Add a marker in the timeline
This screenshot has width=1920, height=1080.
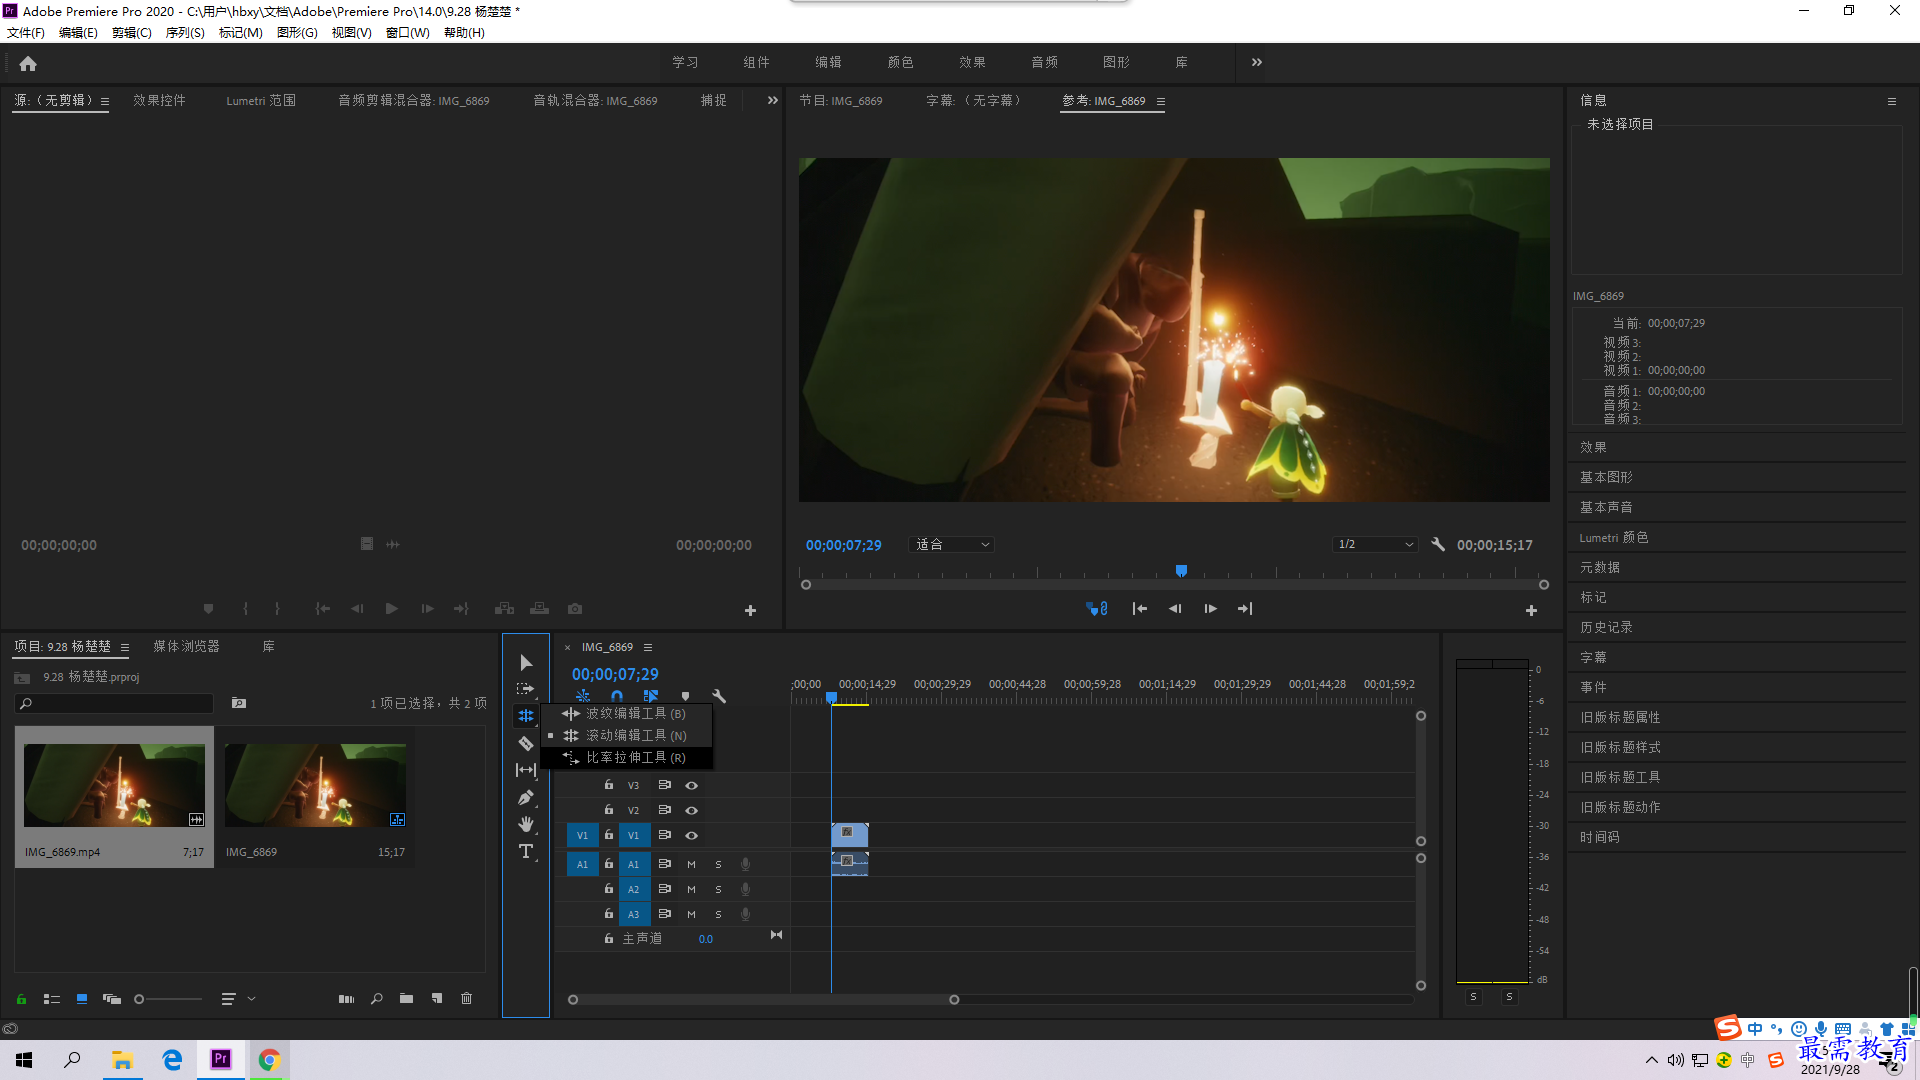[685, 696]
